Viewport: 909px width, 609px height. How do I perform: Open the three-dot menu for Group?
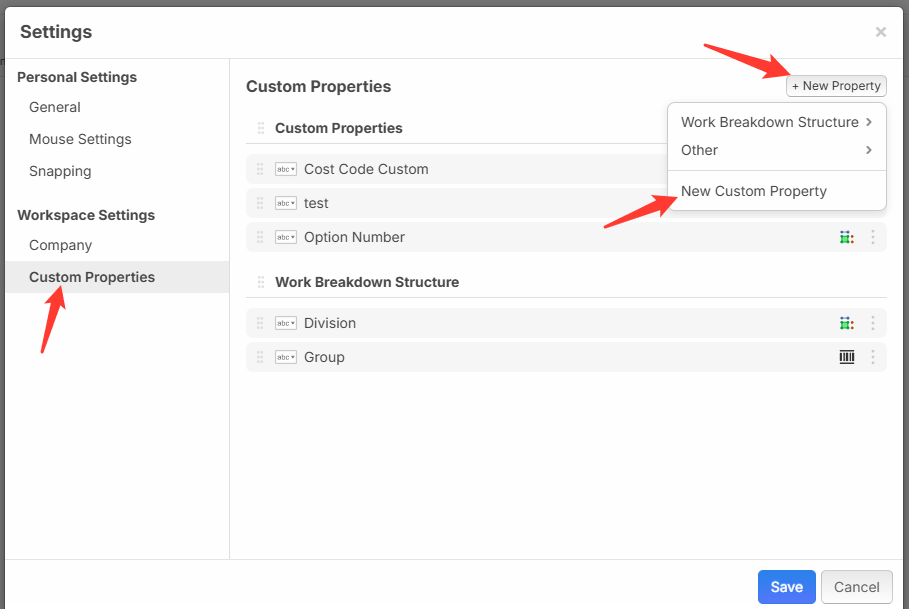(x=872, y=357)
